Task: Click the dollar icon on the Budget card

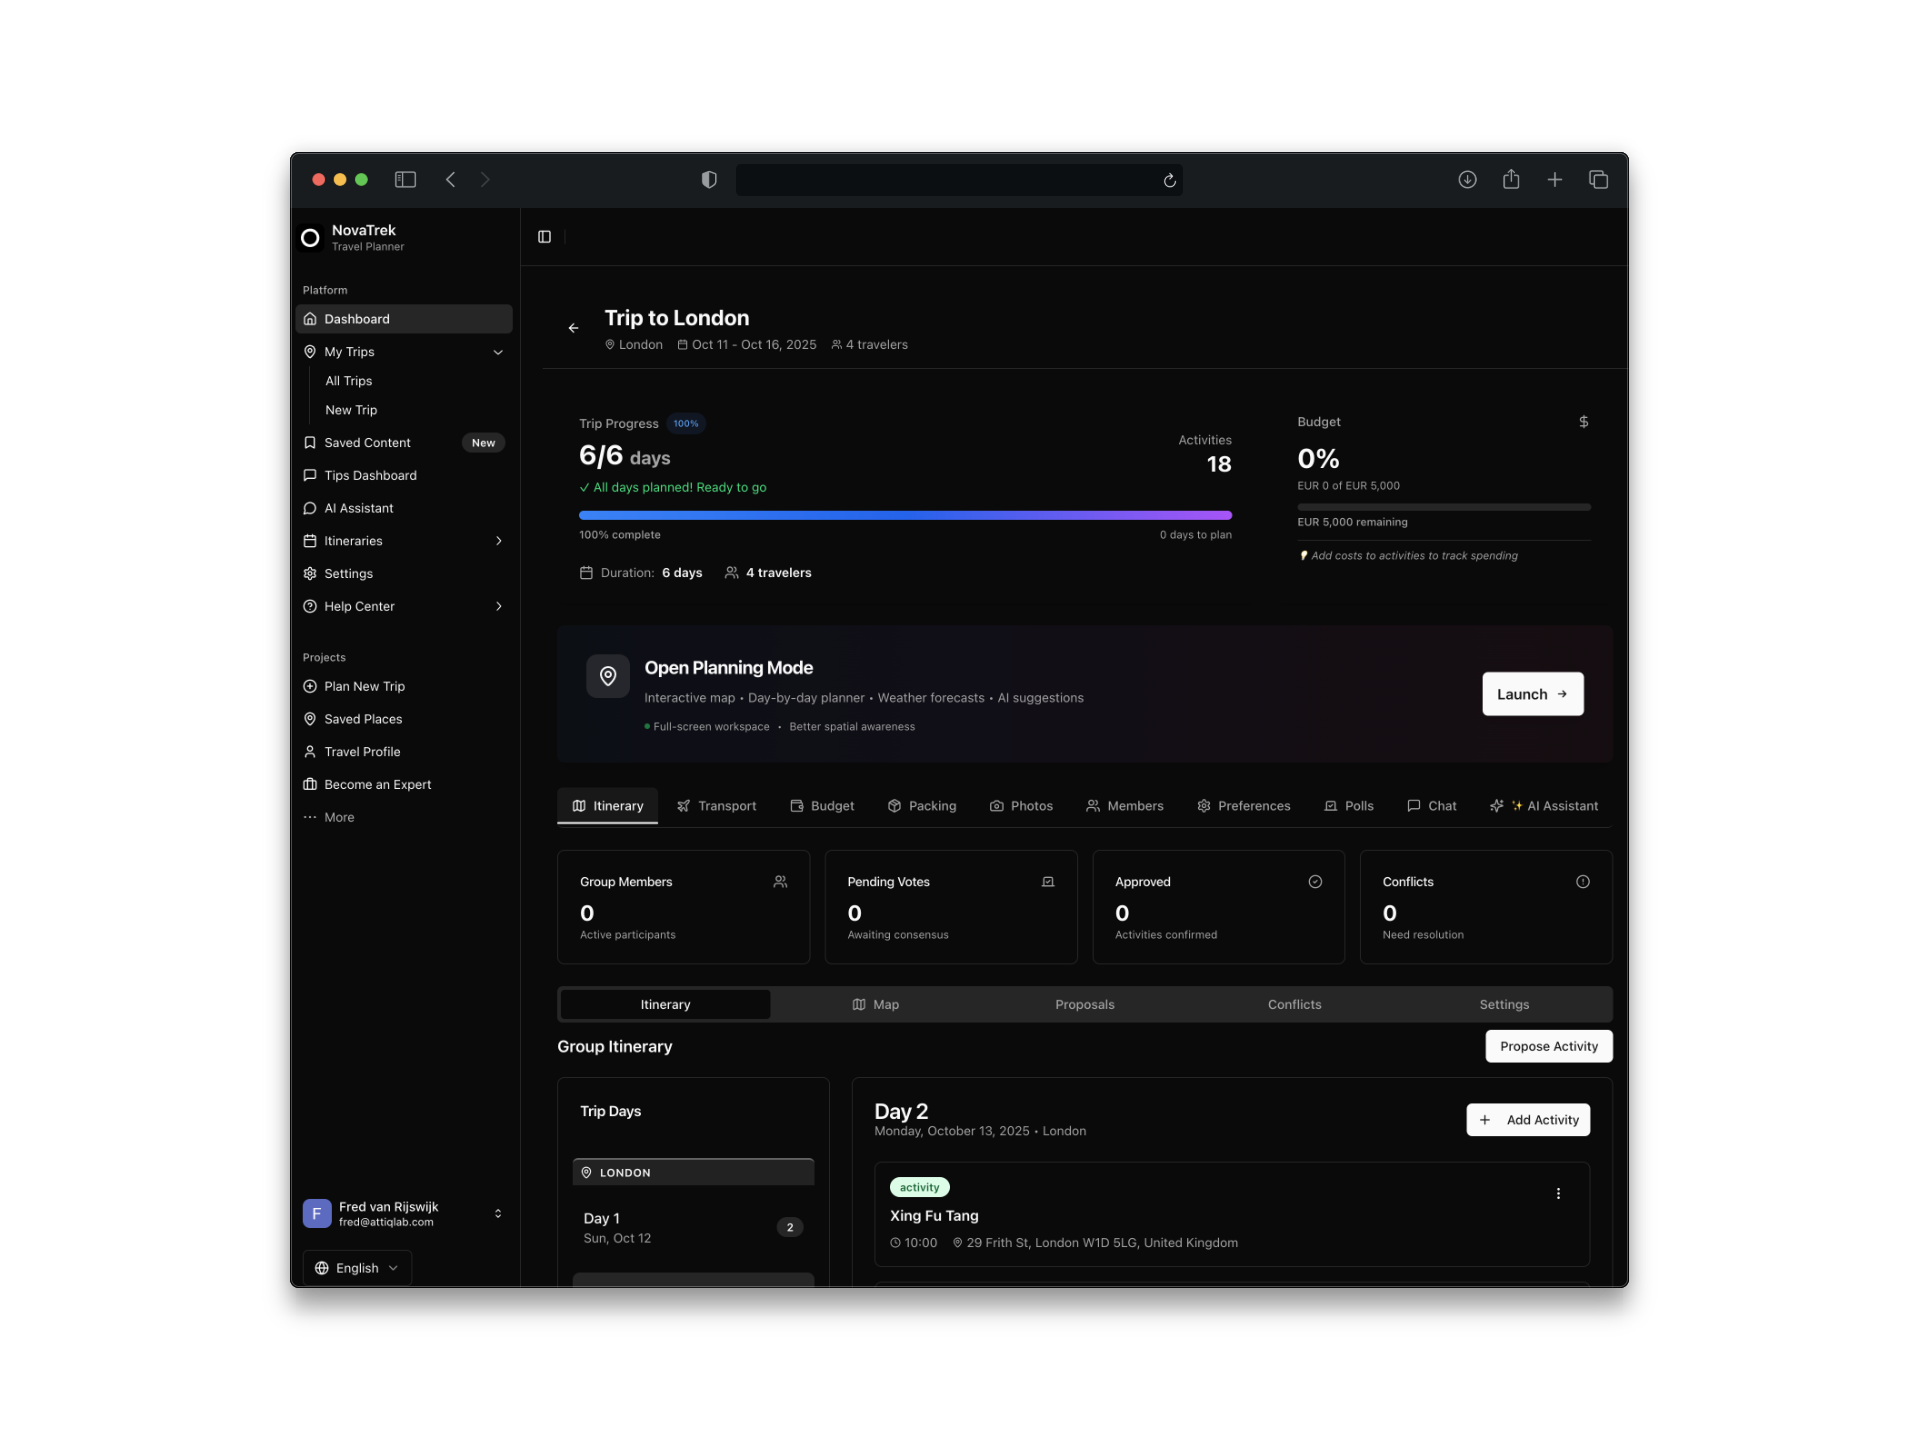Action: 1583,422
